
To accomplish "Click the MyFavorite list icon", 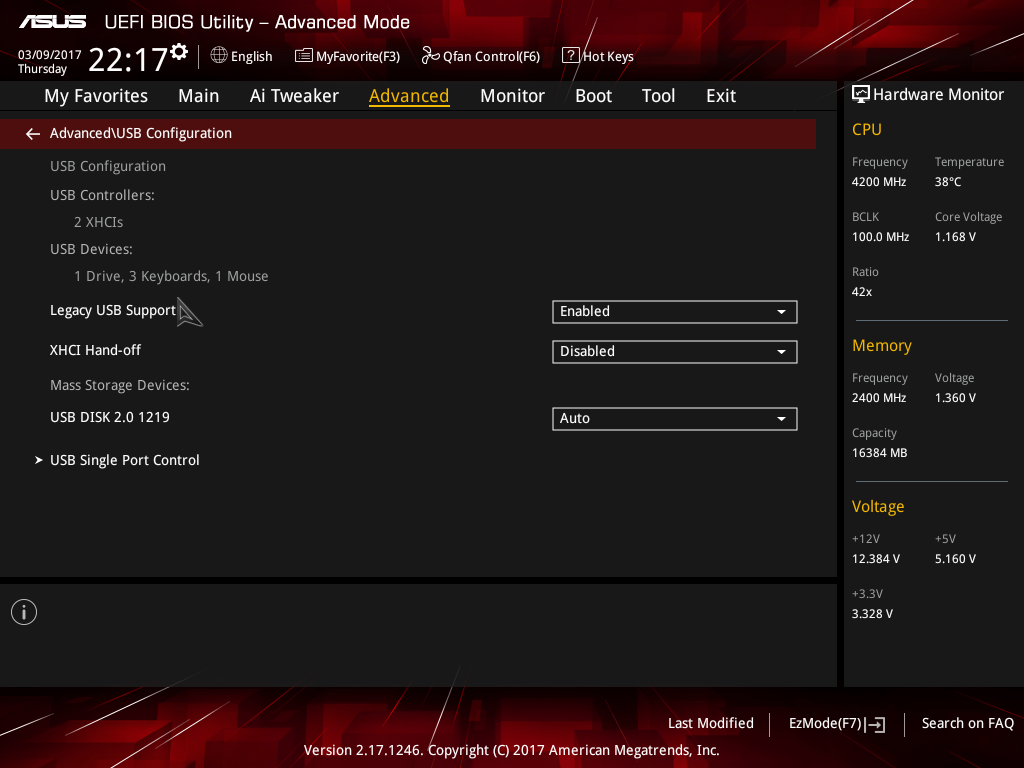I will (303, 56).
